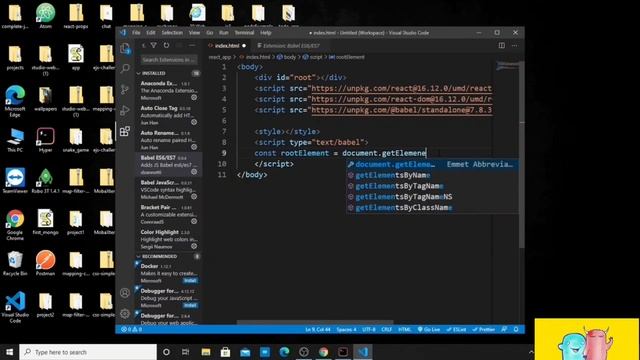The image size is (640, 360).
Task: Open File Explorer from the taskbar
Action: [206, 352]
